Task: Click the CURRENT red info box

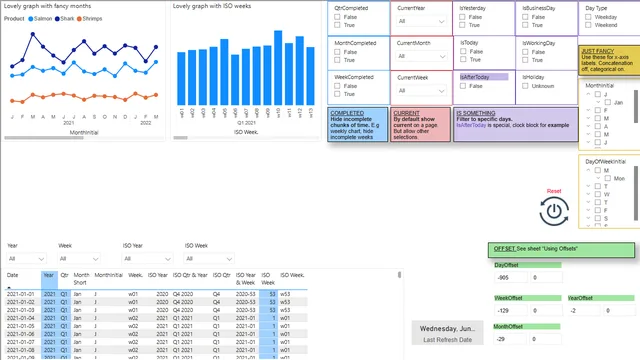Action: 420,124
